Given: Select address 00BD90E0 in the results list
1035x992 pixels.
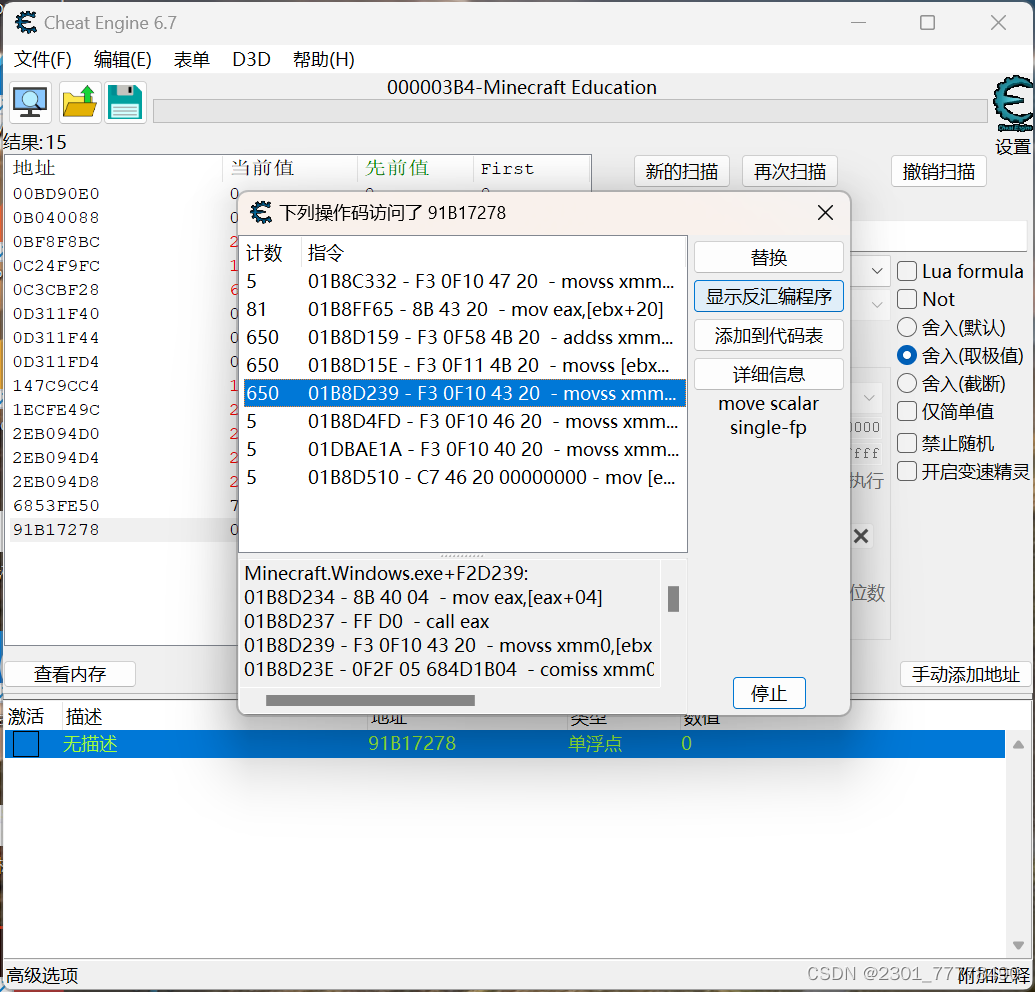Looking at the screenshot, I should coord(56,193).
